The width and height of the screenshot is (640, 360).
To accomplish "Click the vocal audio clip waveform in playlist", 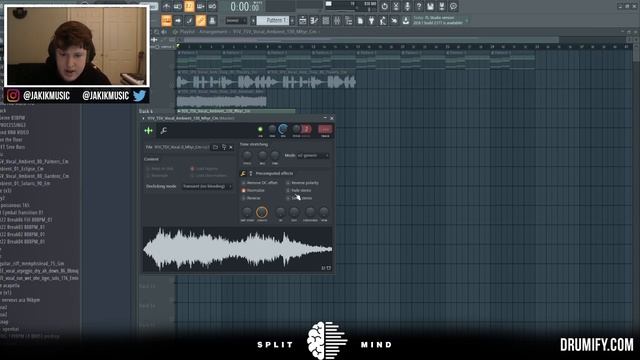I will tap(266, 82).
